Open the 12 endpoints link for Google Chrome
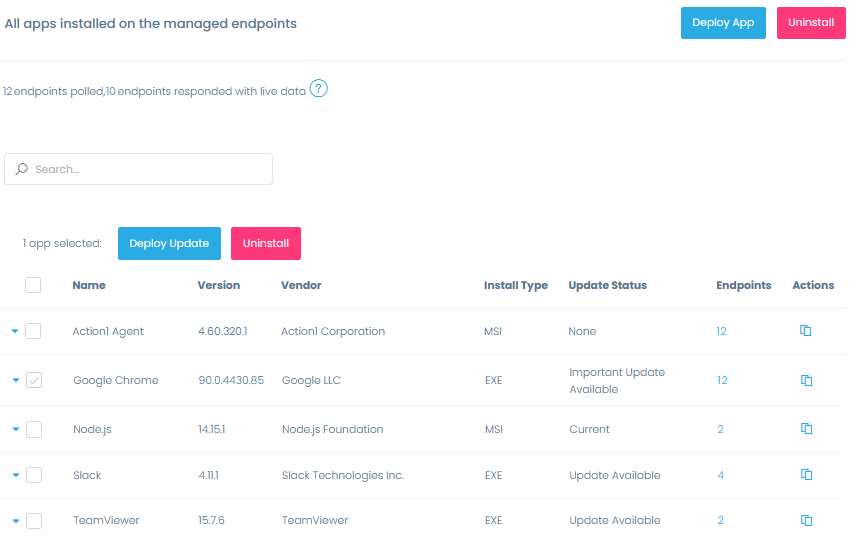Viewport: 857px width, 540px height. coord(723,380)
